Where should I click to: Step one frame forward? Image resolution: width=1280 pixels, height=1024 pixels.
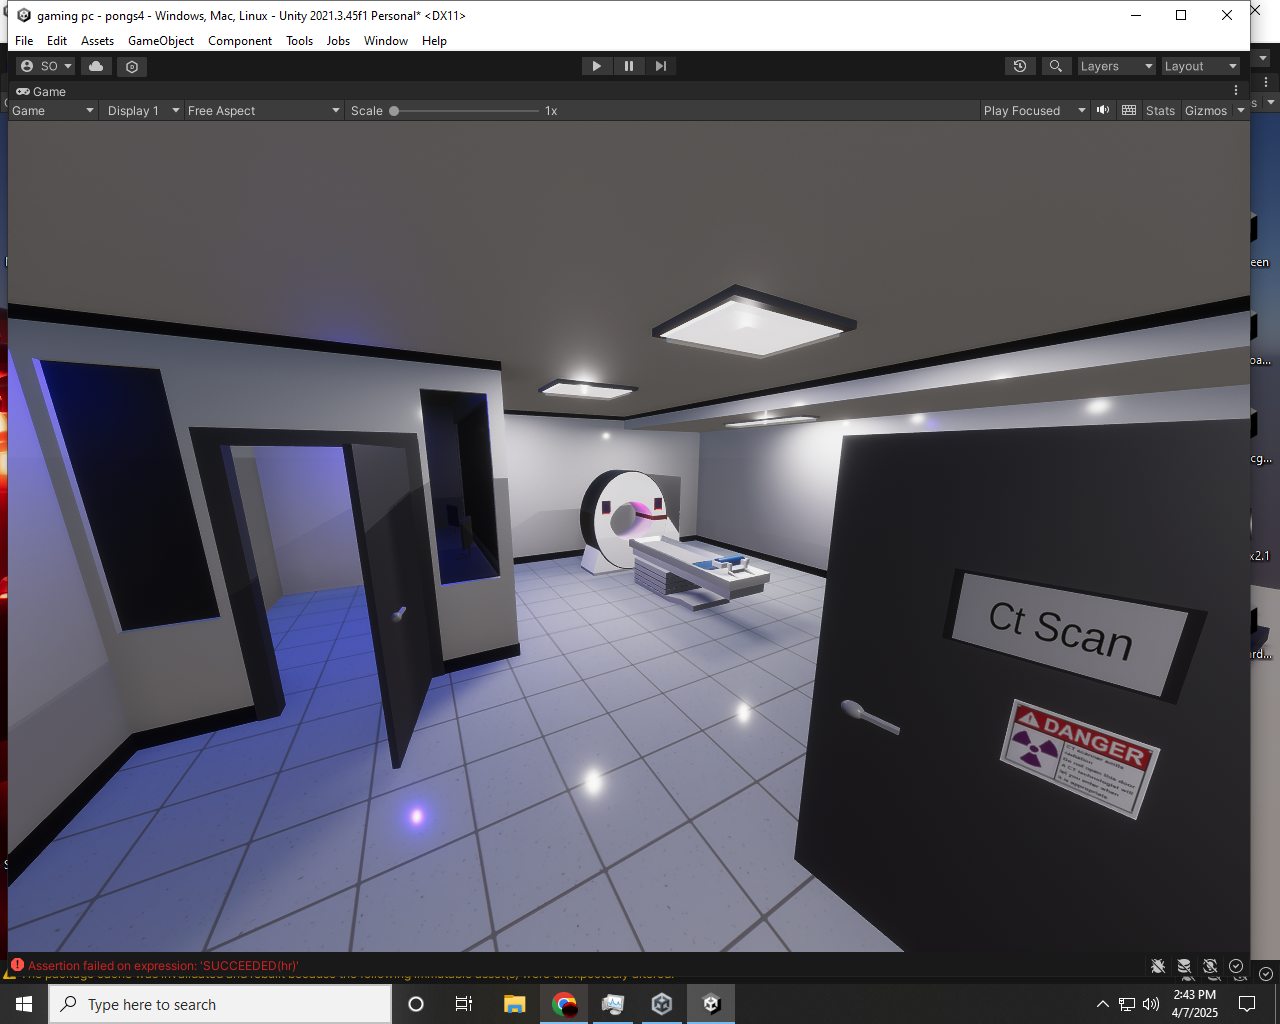661,65
